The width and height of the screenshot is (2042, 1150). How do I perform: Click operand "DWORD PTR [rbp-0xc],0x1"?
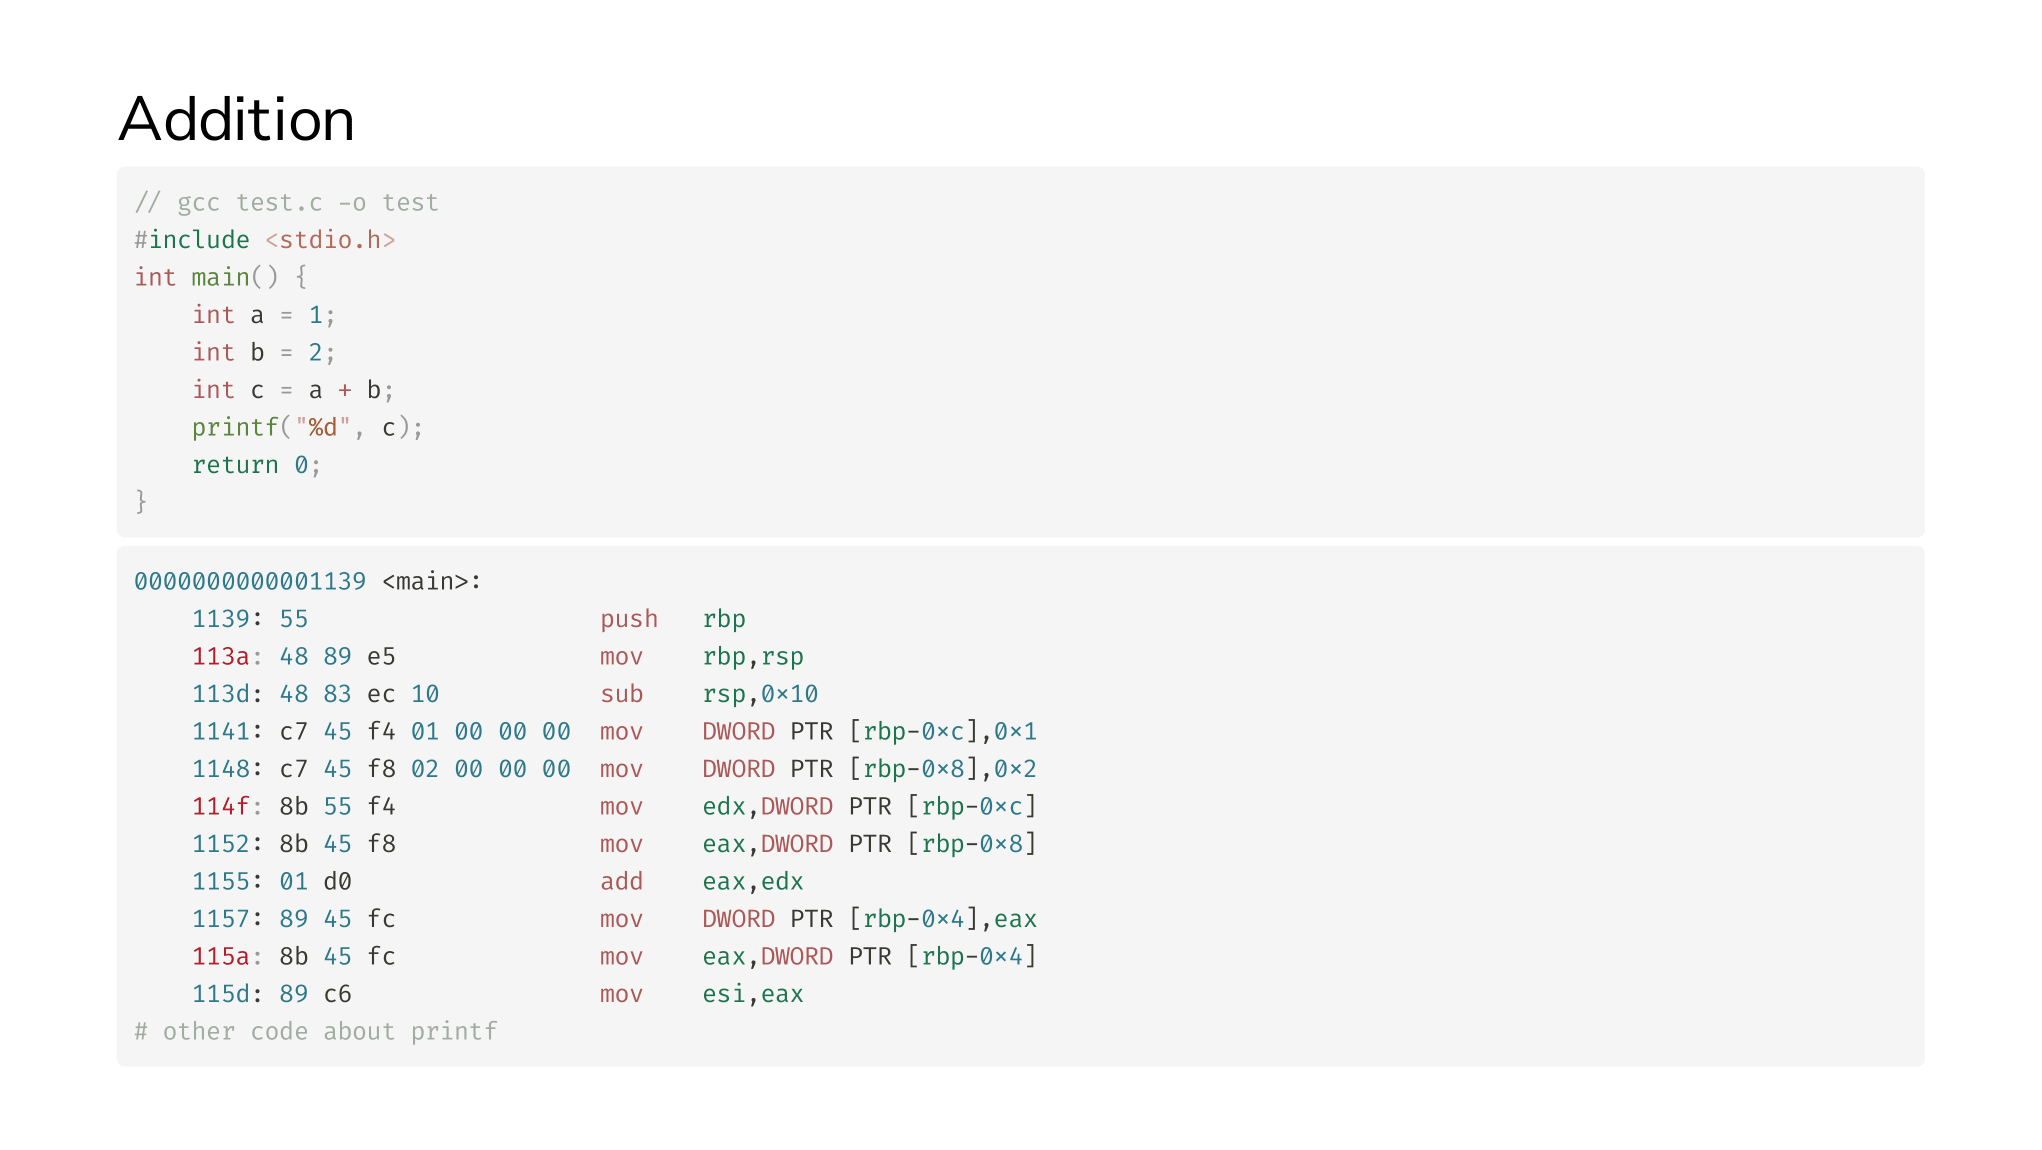870,731
